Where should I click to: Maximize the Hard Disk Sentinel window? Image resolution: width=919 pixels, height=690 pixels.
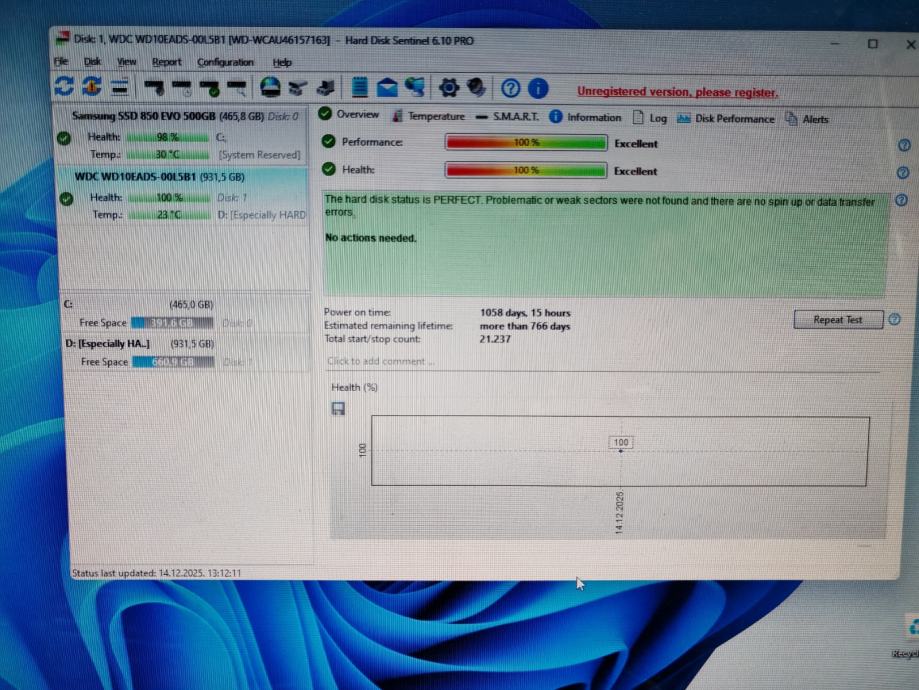(873, 44)
